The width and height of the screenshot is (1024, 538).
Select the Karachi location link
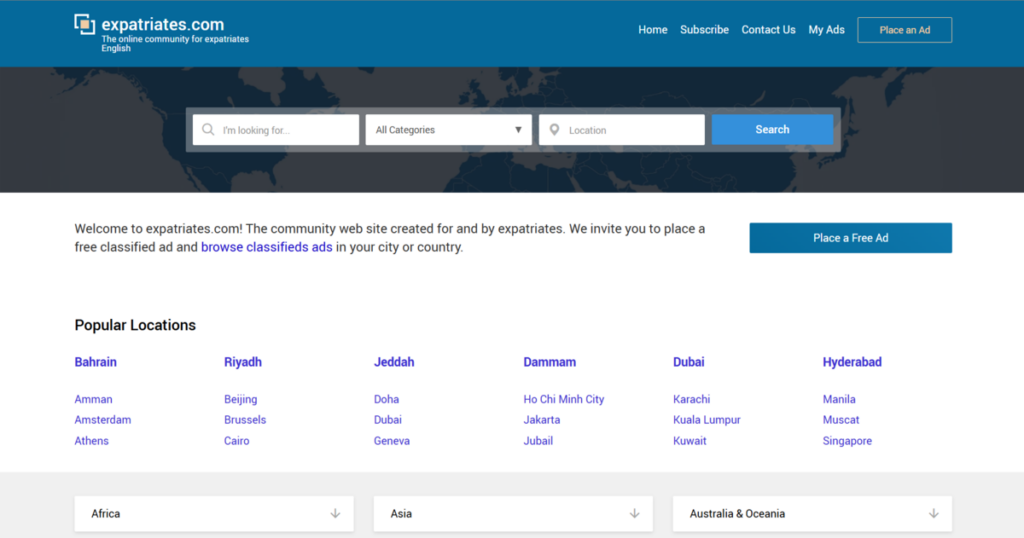tap(692, 399)
